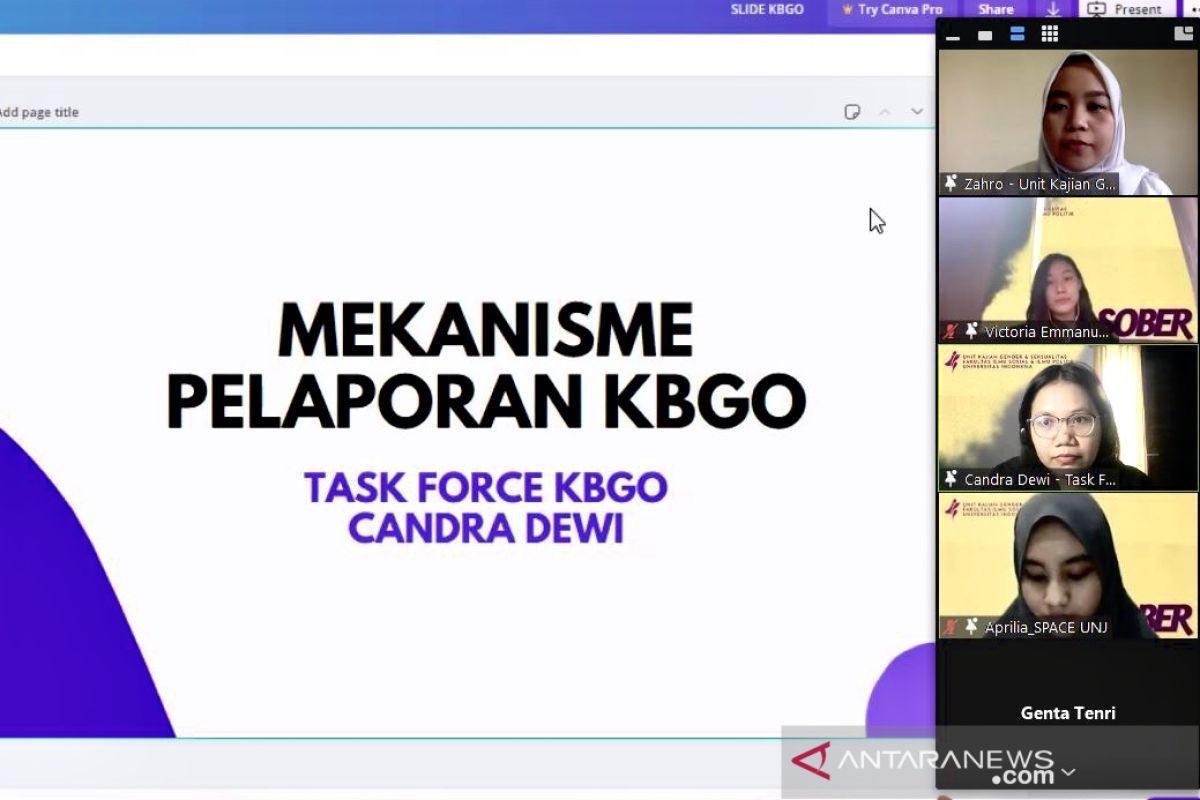This screenshot has height=800, width=1200.
Task: Select Victoria Emmanu... video thumbnail
Action: pyautogui.click(x=1068, y=269)
